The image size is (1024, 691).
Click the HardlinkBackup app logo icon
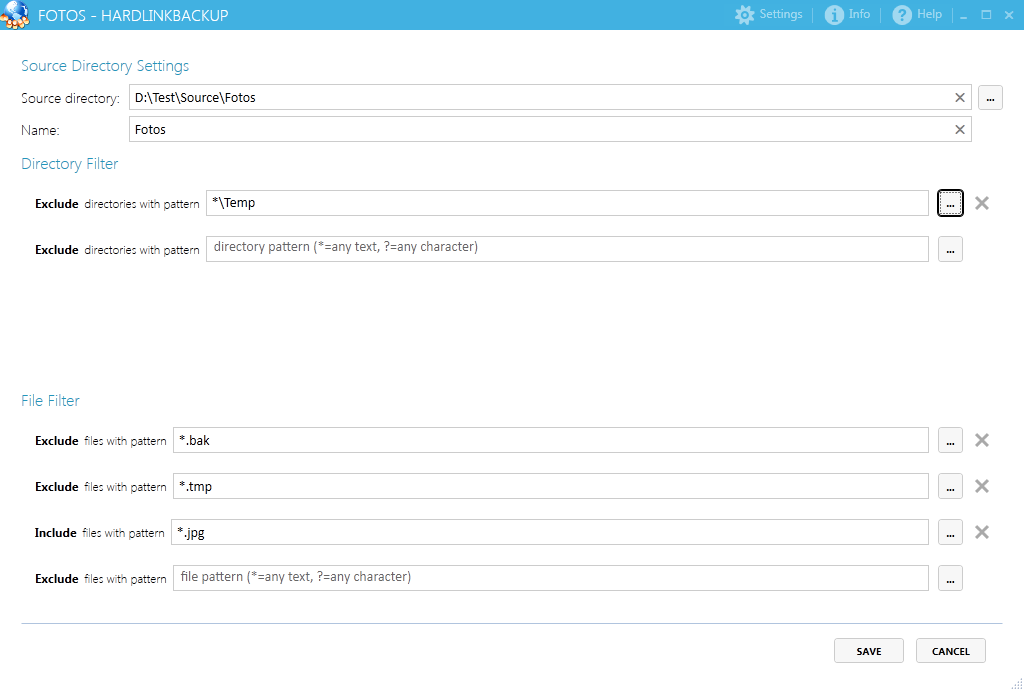point(14,15)
